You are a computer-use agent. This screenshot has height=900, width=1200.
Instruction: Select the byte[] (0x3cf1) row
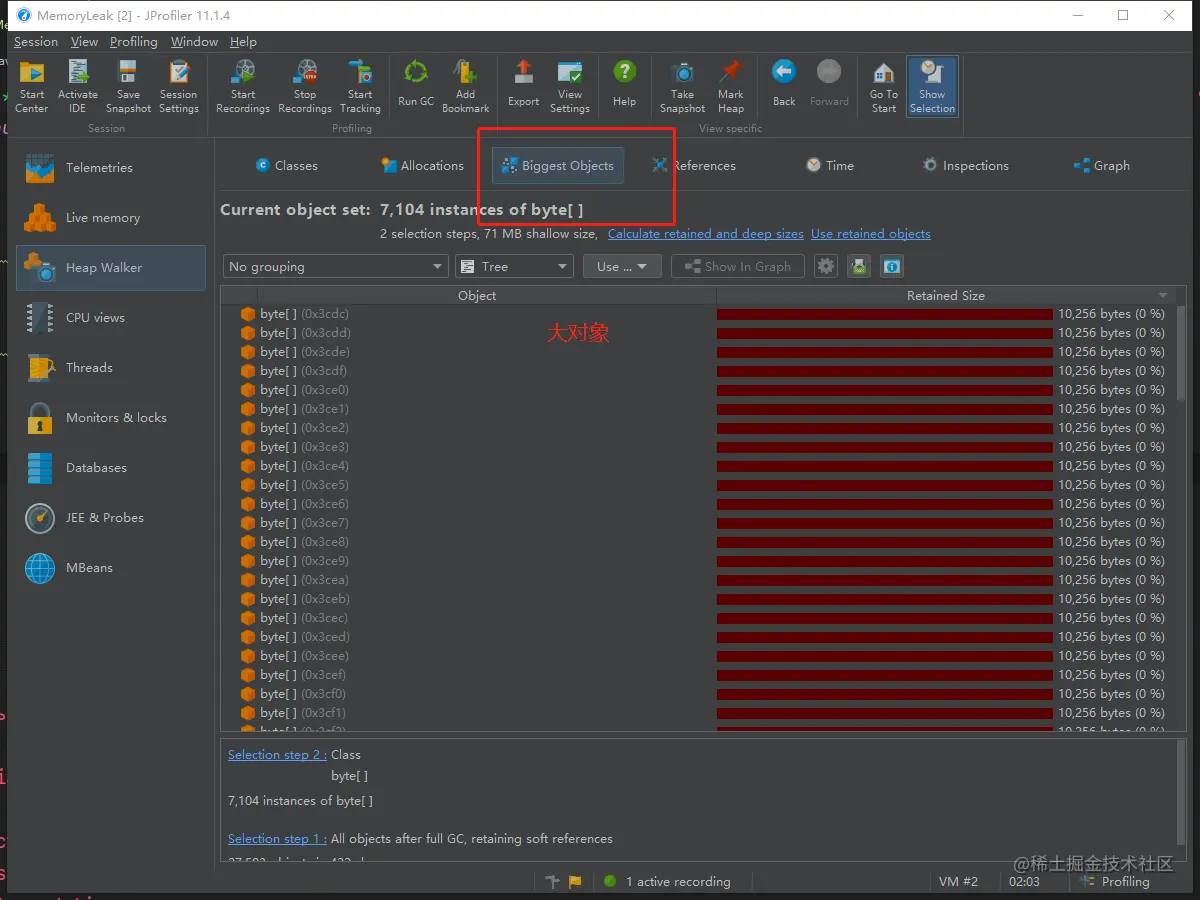tap(697, 713)
